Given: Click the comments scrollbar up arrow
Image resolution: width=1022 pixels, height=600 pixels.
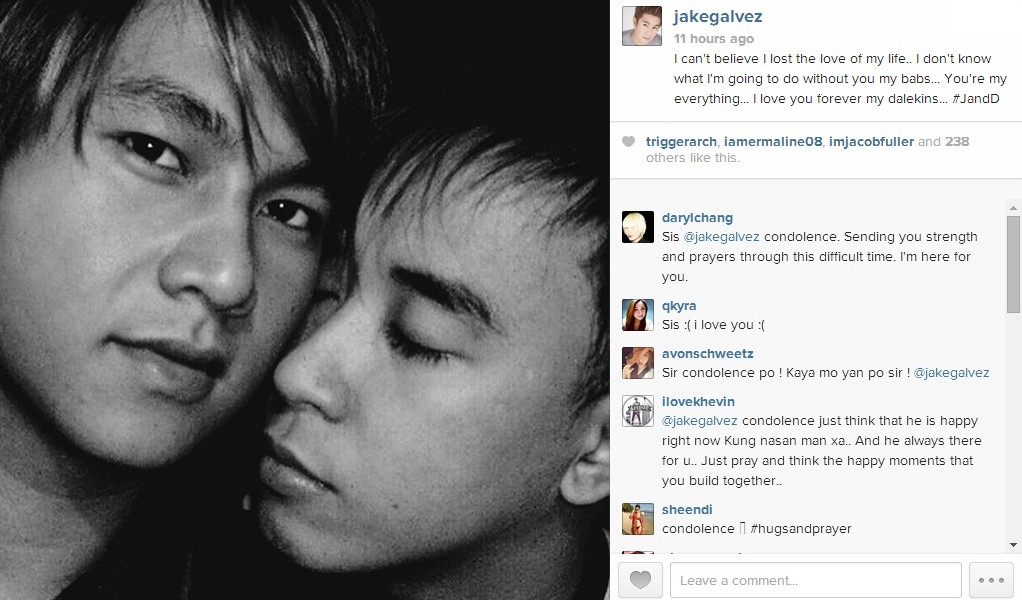Looking at the screenshot, I should click(x=1013, y=208).
